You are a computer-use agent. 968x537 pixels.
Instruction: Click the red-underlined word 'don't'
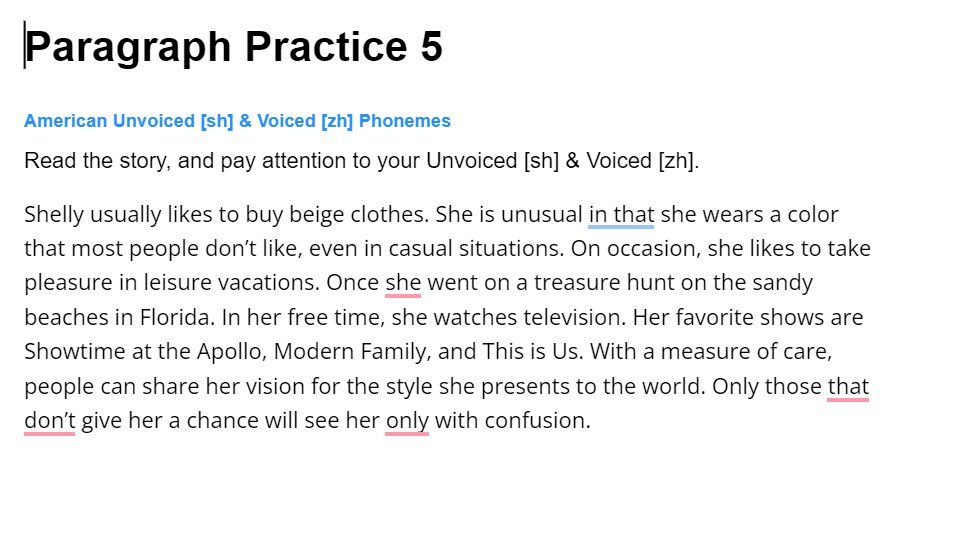[x=49, y=421]
